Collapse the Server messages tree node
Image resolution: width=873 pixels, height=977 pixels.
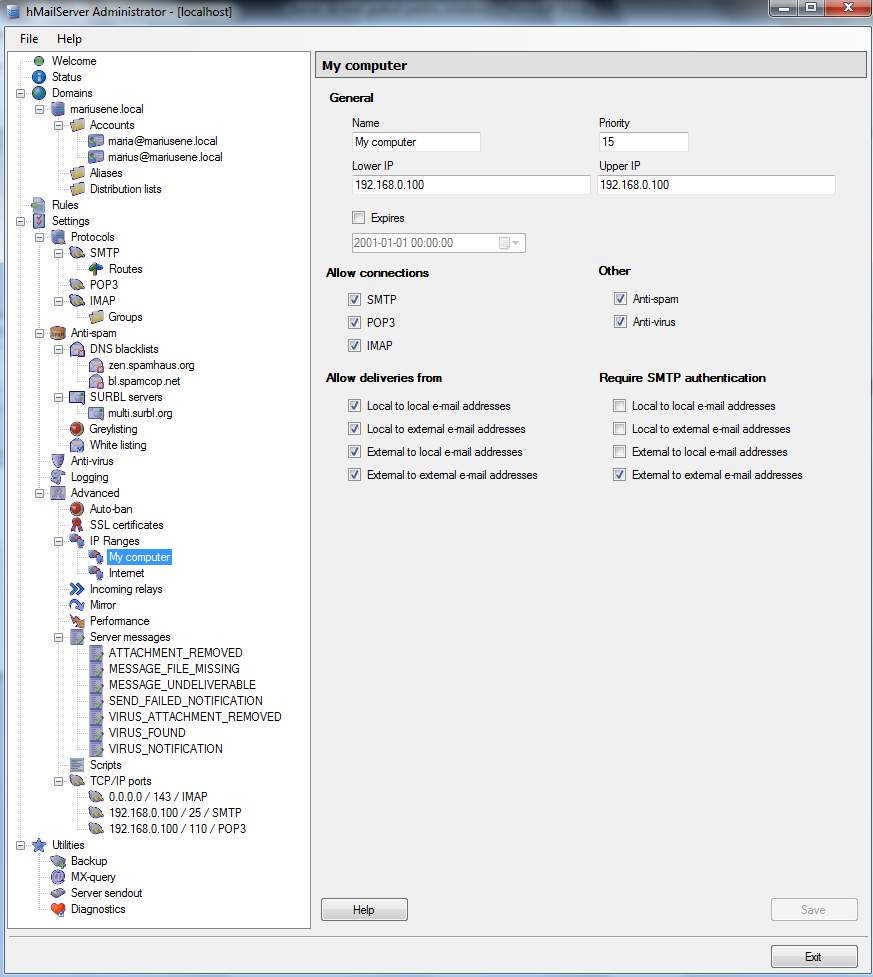point(59,637)
